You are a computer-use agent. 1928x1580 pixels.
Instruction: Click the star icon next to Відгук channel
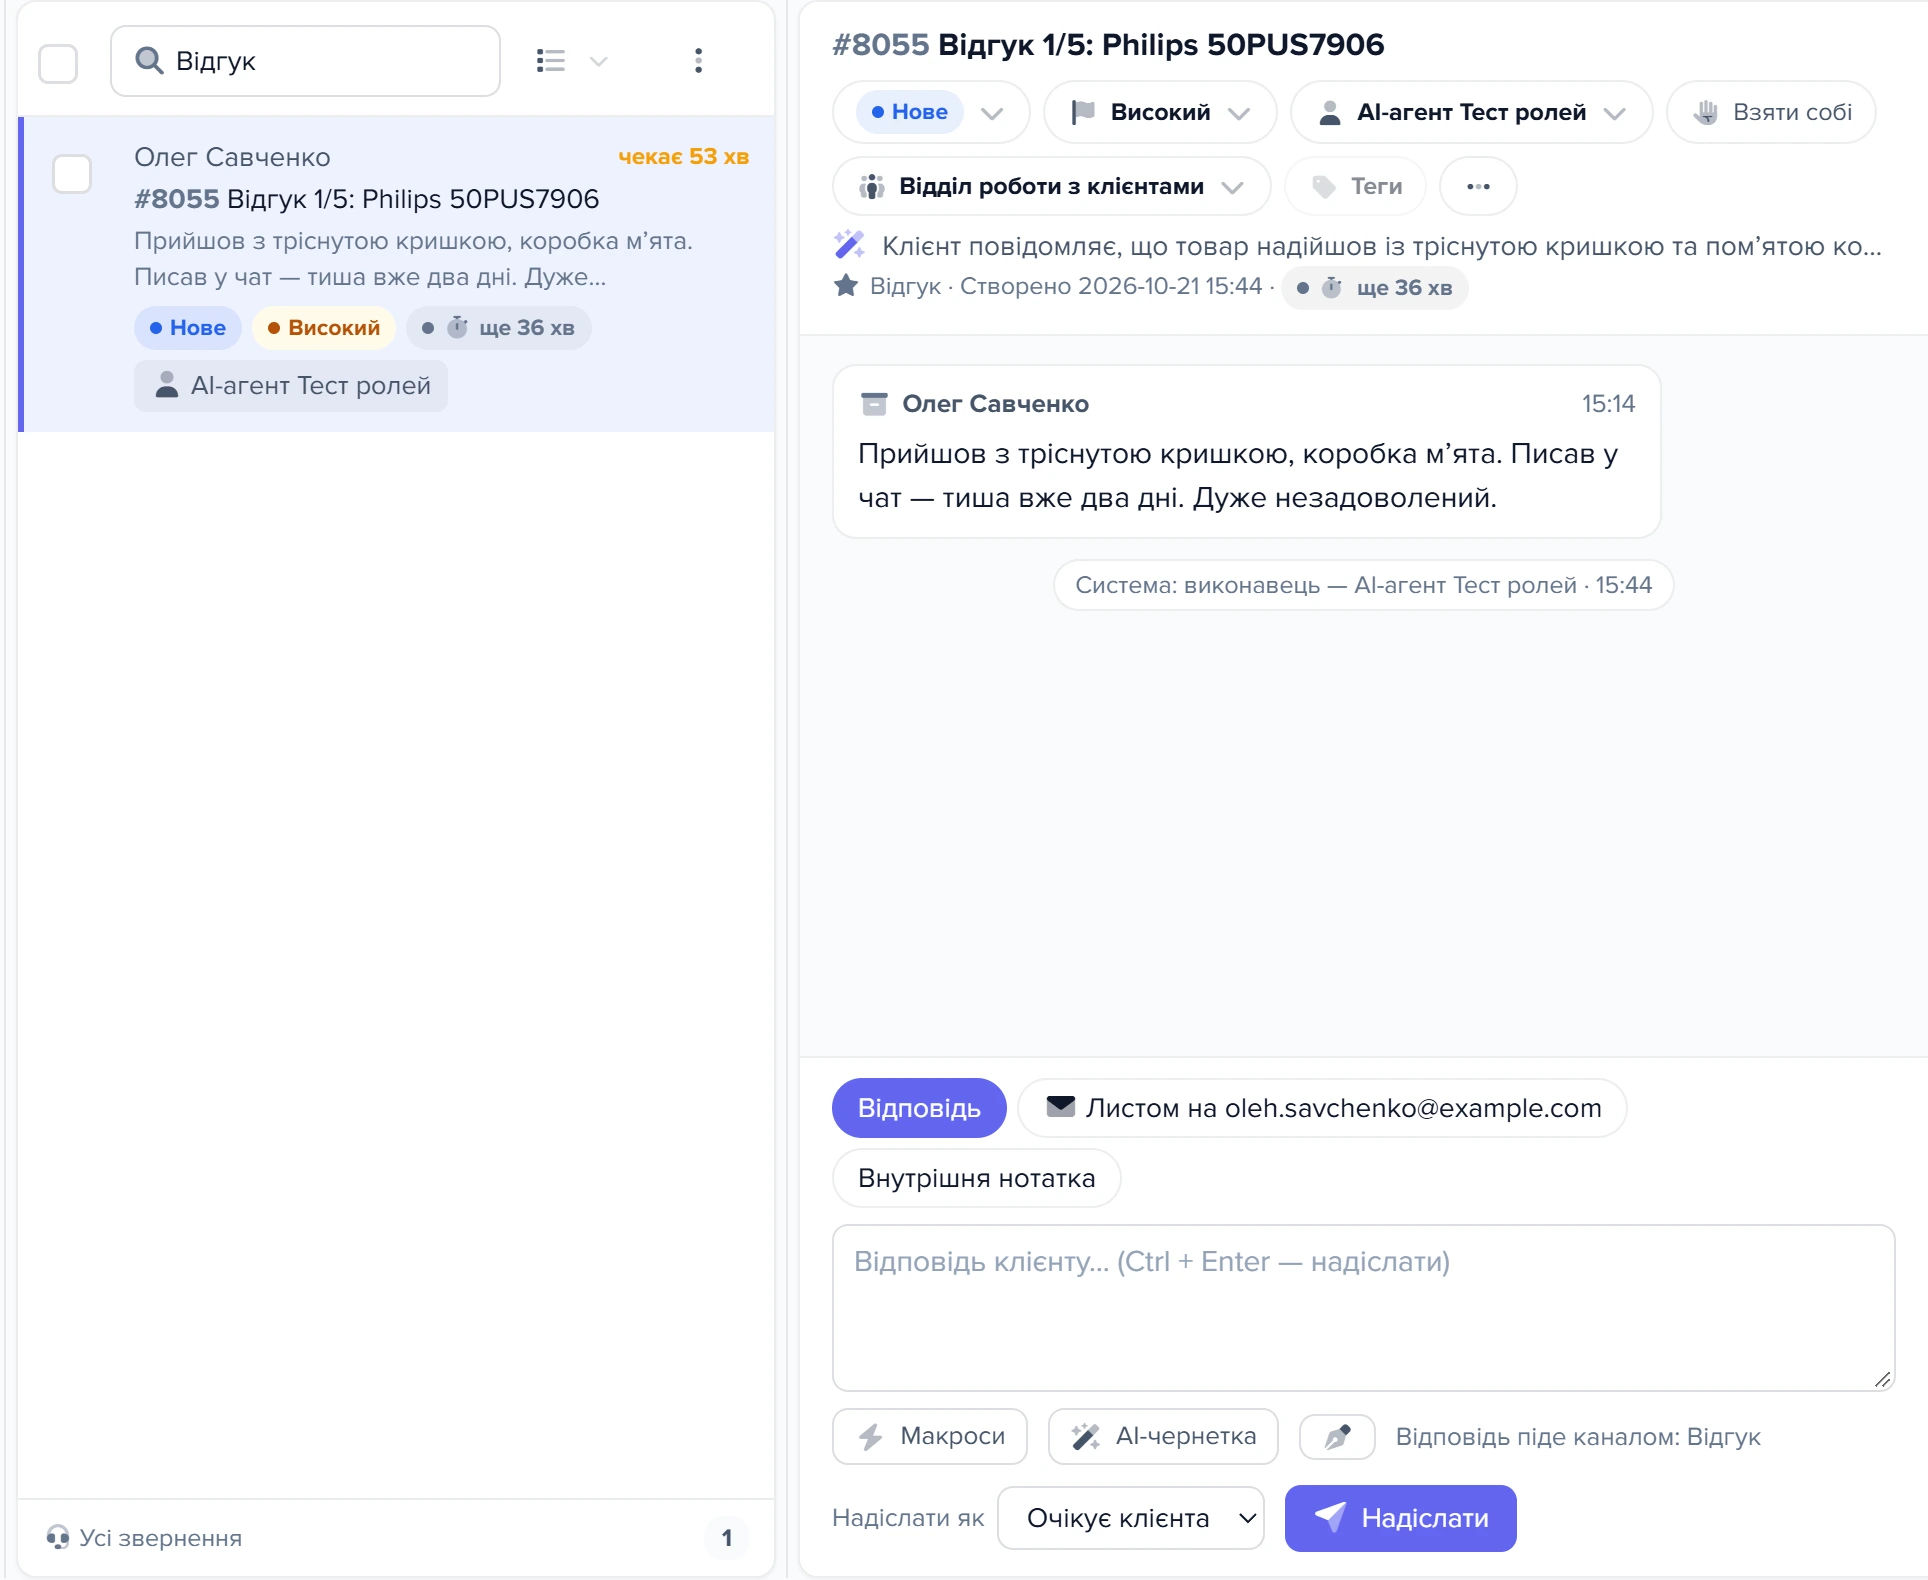846,286
